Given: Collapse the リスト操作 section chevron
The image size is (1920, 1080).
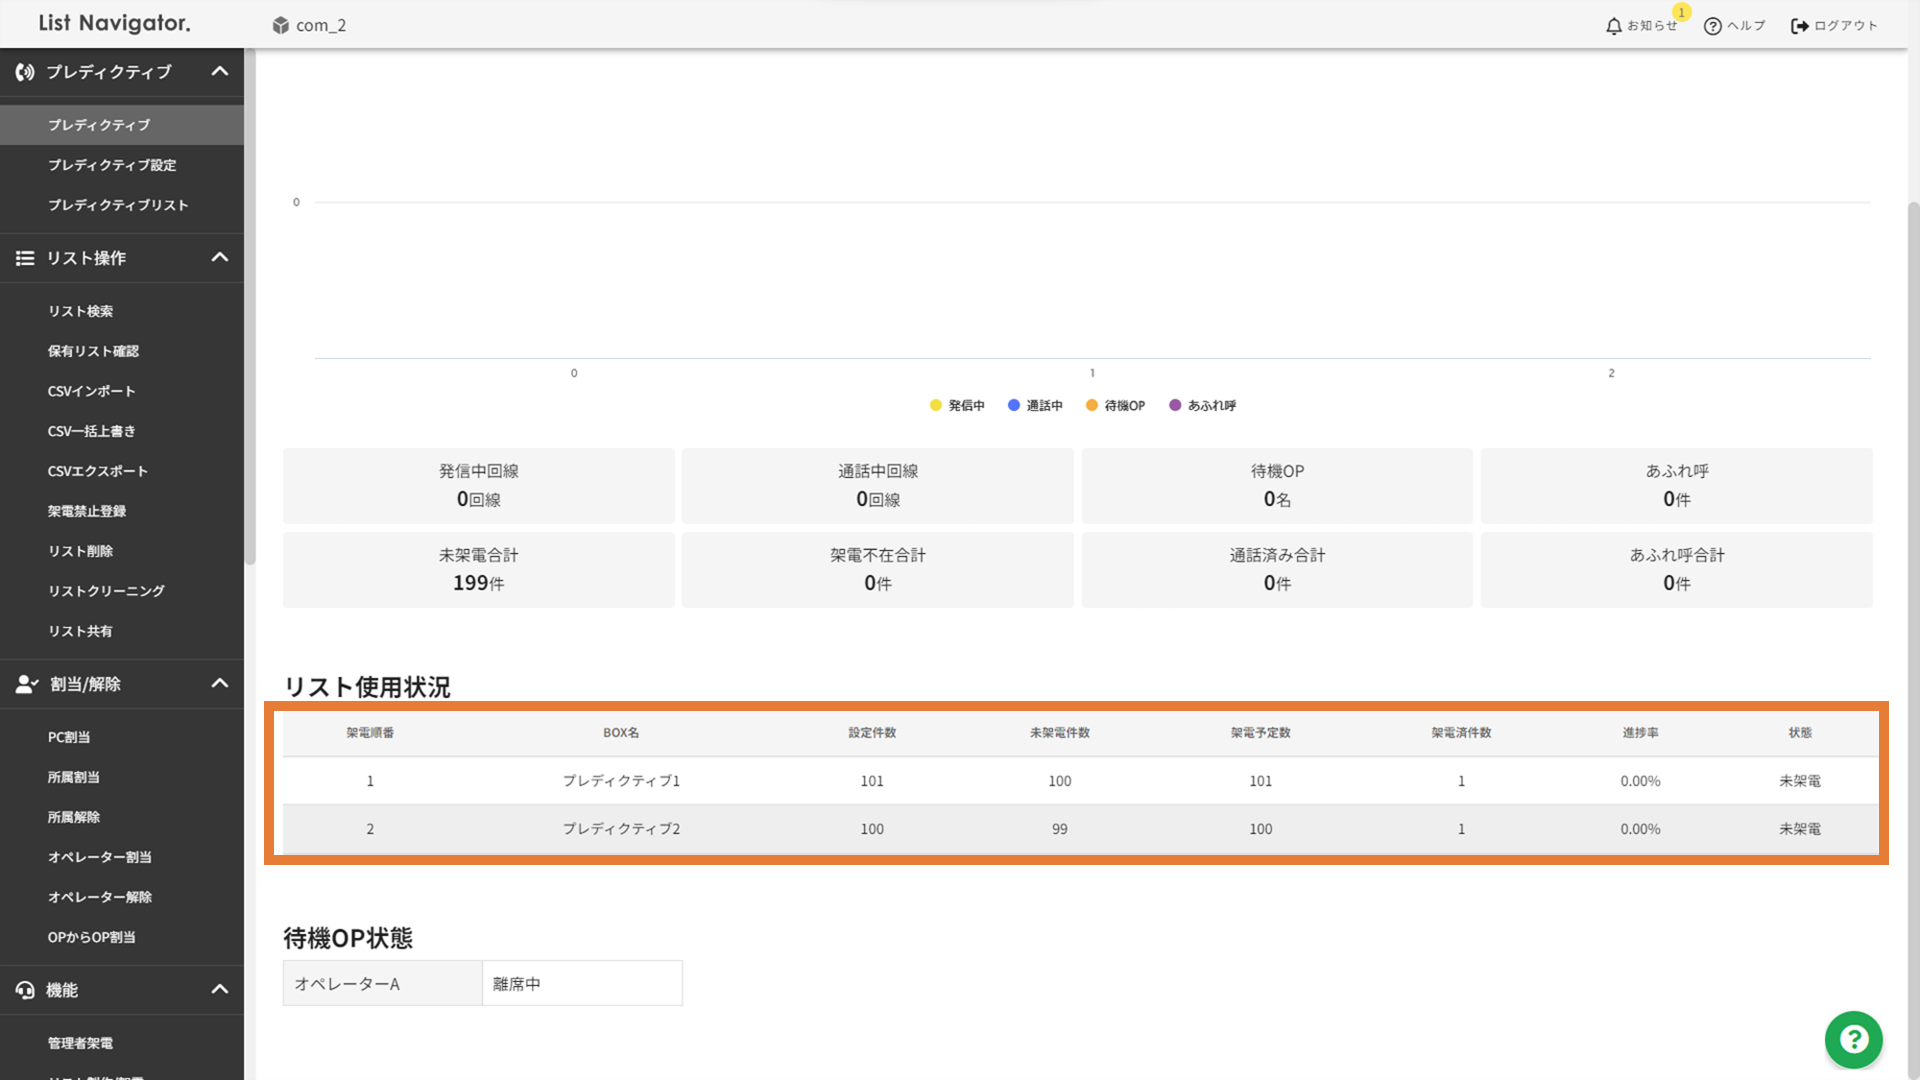Looking at the screenshot, I should [x=220, y=258].
